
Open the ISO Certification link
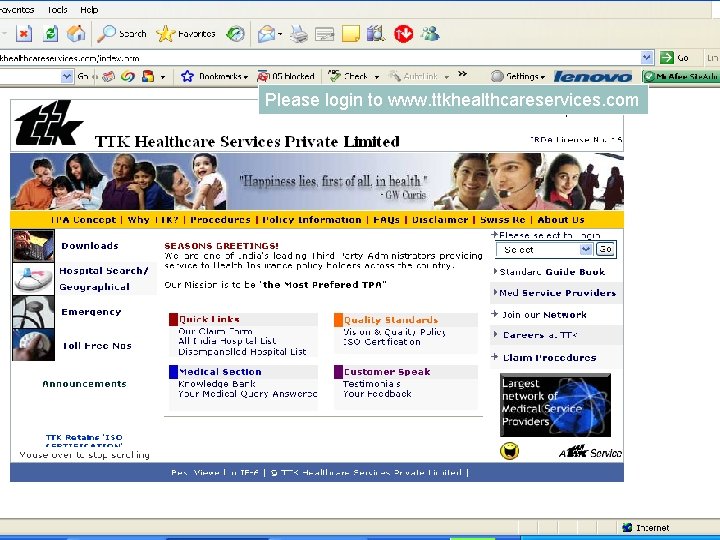382,342
